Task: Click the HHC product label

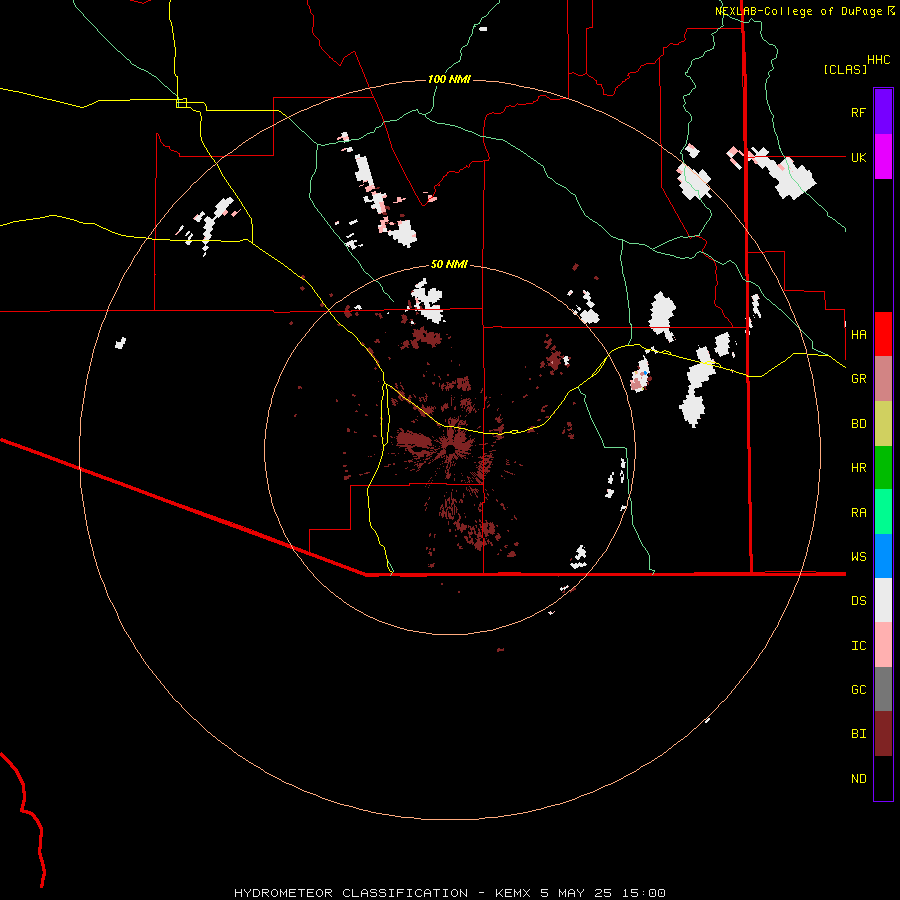Action: [x=878, y=60]
